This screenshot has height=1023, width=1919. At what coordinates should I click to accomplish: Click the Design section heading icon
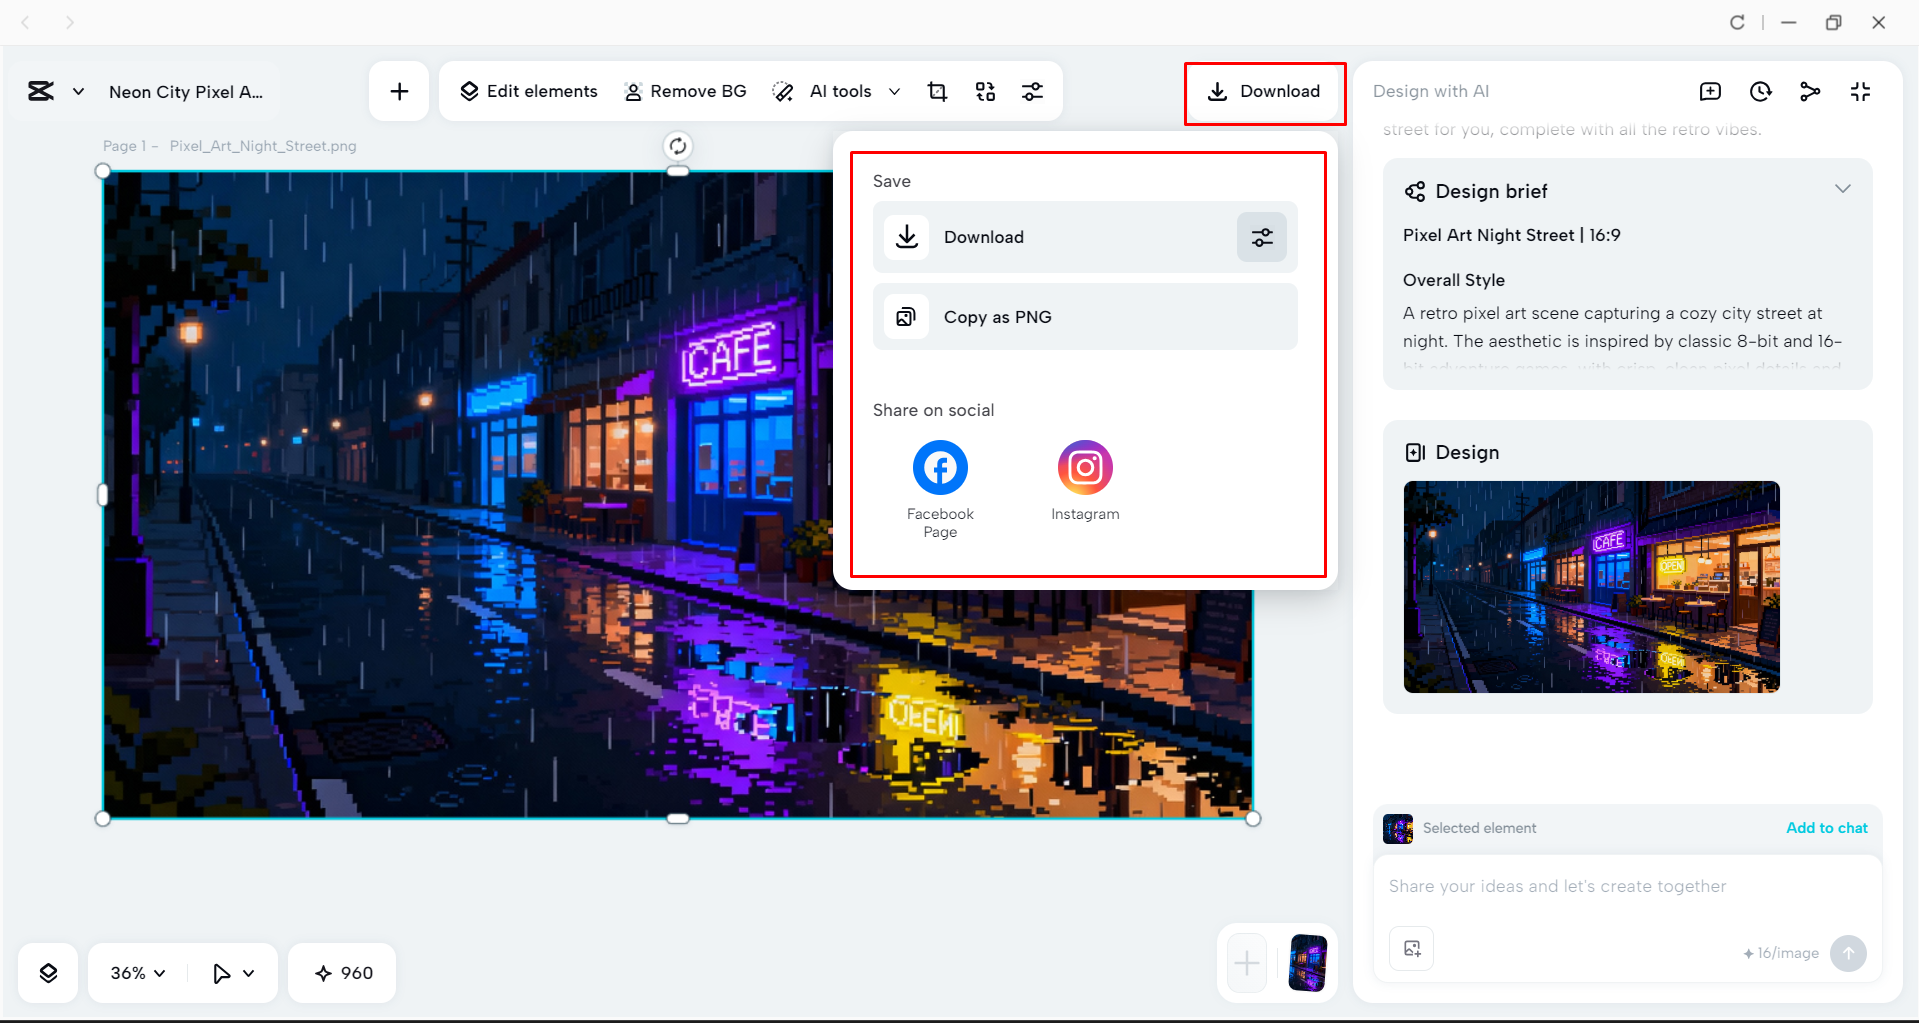click(1415, 452)
